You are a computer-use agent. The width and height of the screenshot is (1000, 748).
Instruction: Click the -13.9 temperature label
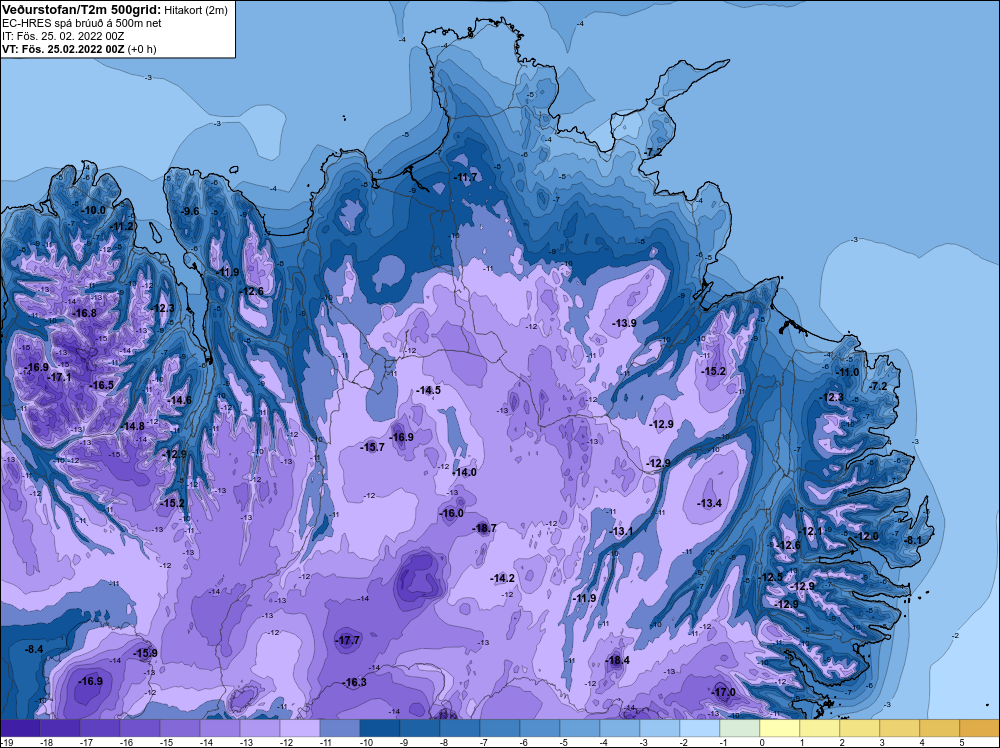point(624,323)
